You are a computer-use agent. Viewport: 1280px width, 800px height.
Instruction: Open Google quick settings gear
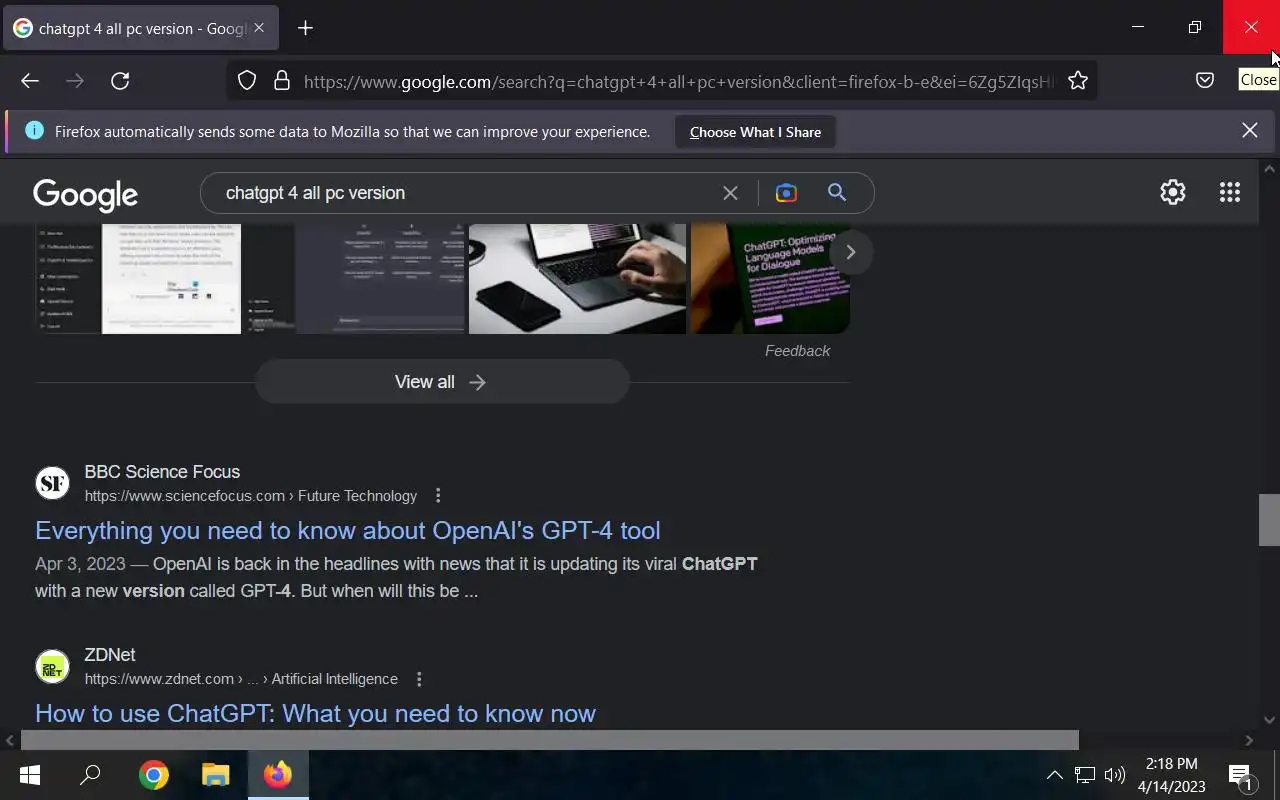[x=1172, y=192]
